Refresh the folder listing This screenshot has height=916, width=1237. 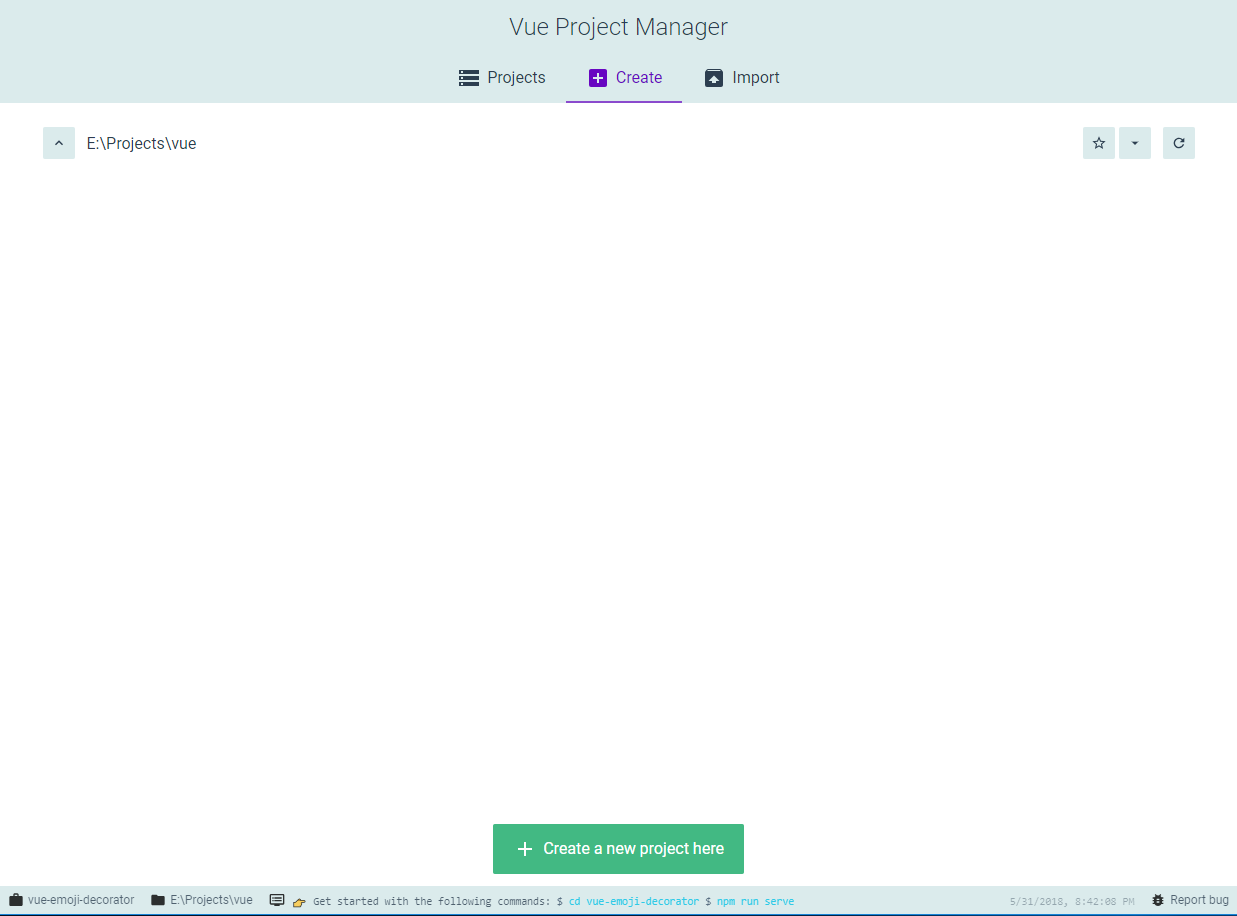click(x=1178, y=142)
